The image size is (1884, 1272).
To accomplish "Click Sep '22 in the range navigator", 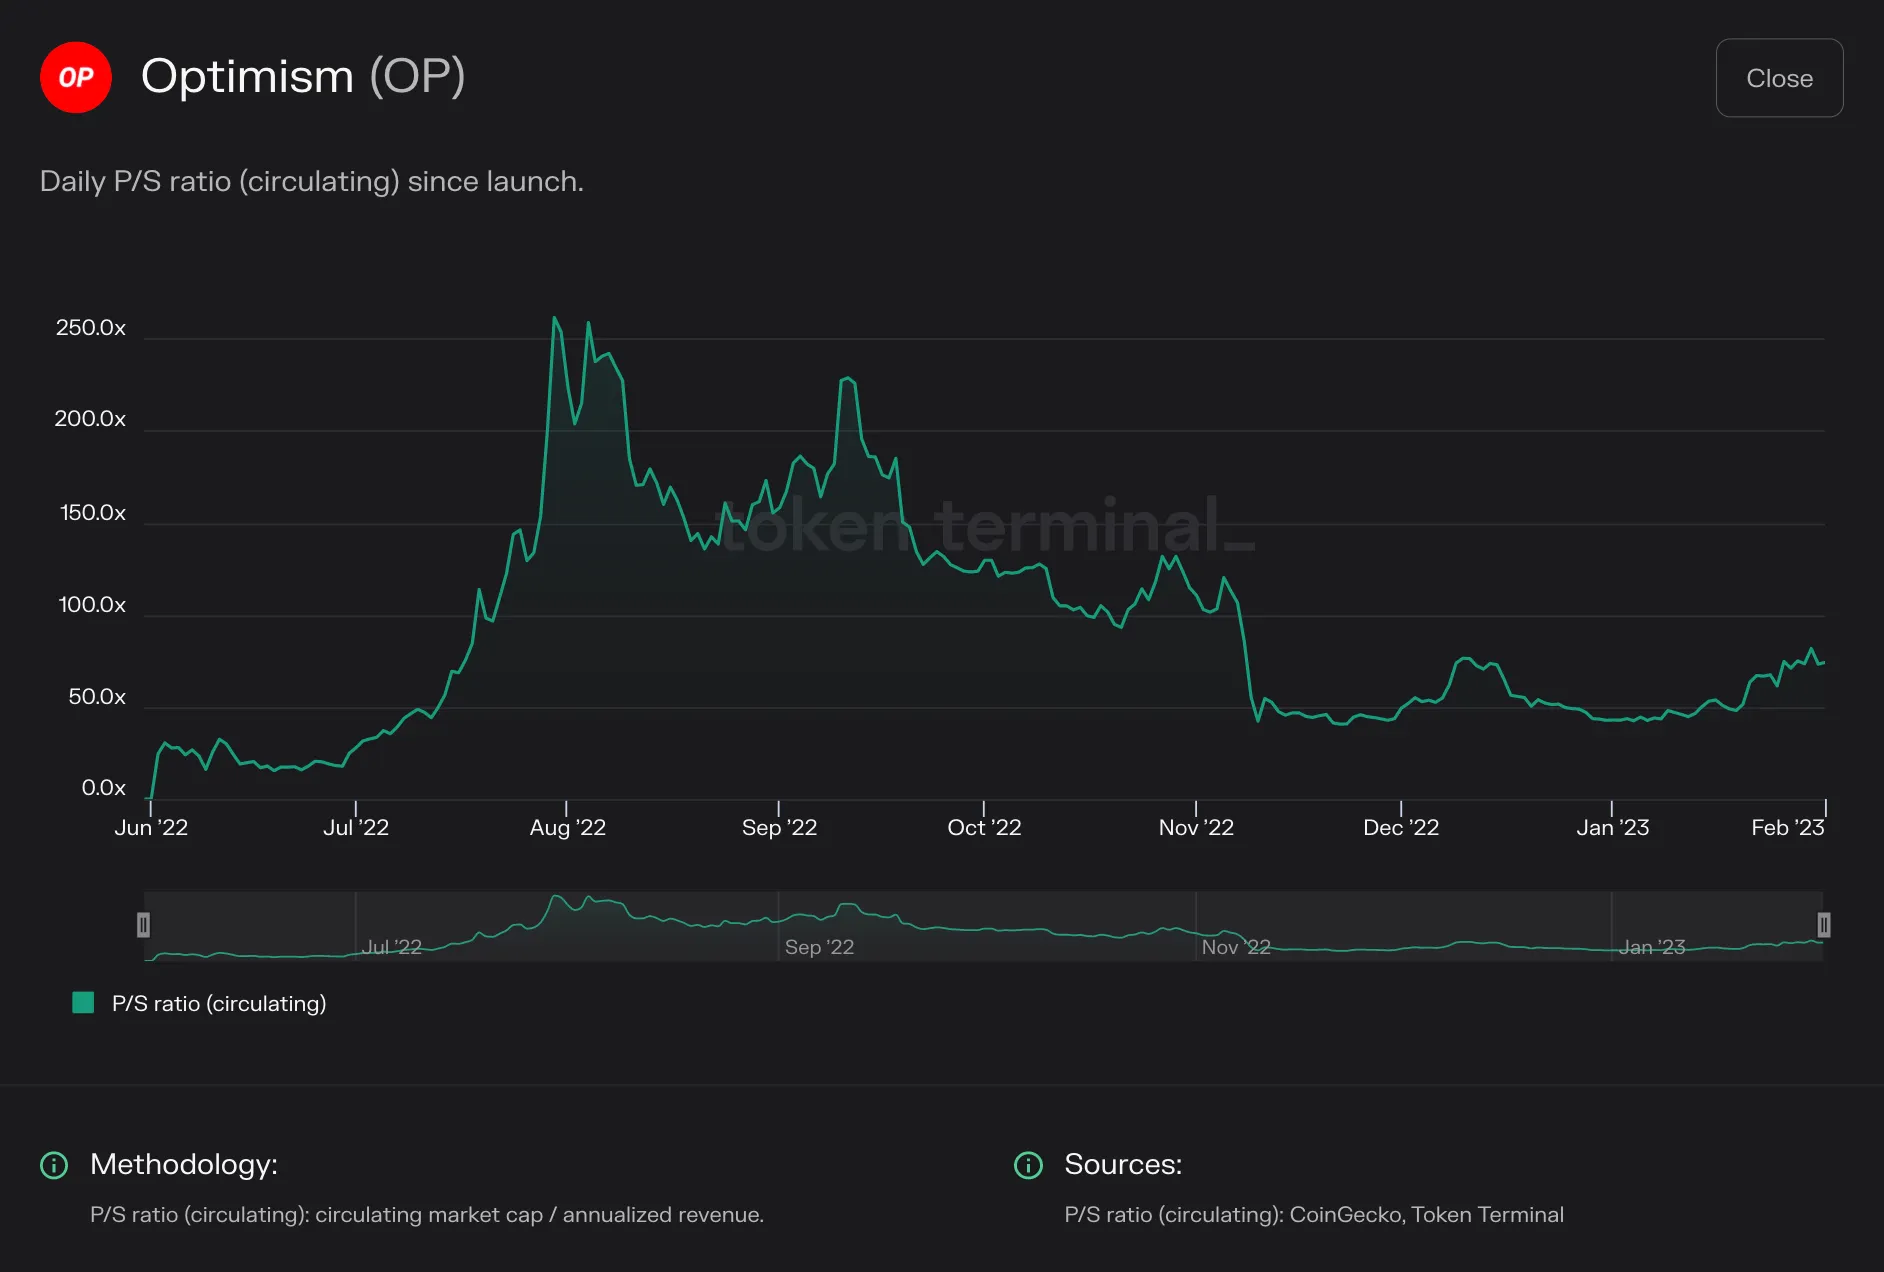I will 819,947.
